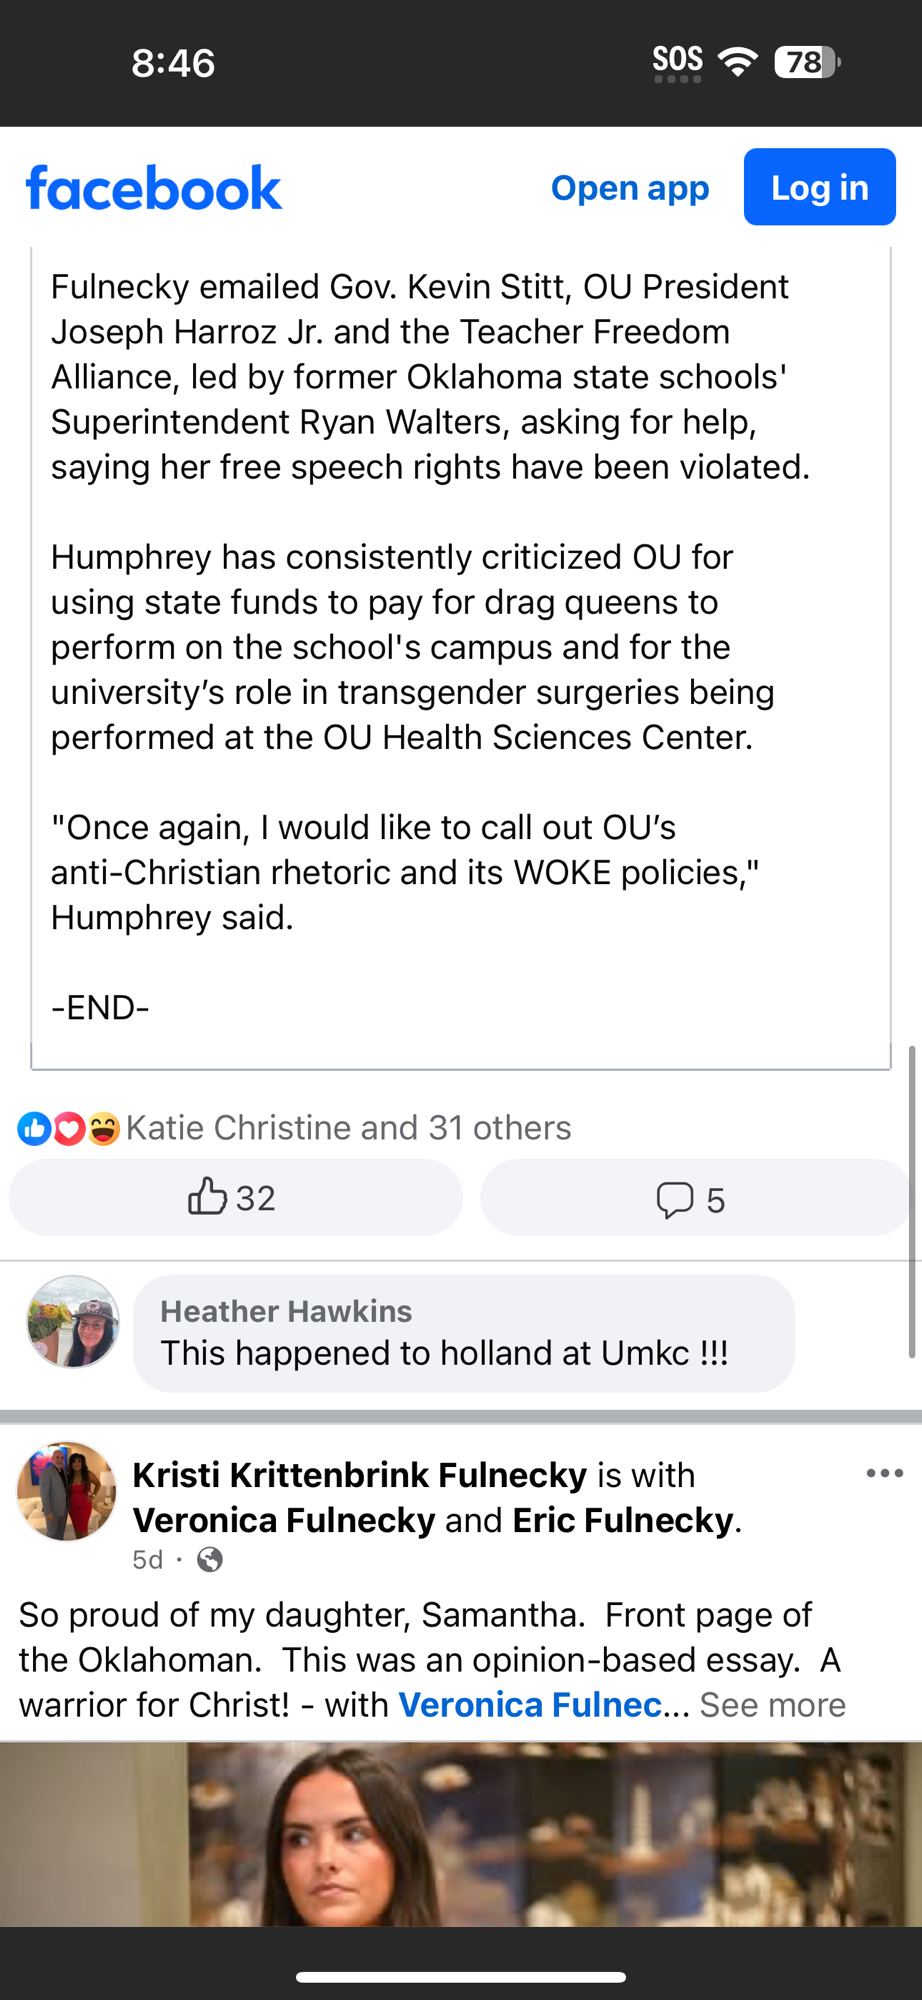Click the red heart reaction emoji

click(68, 1129)
